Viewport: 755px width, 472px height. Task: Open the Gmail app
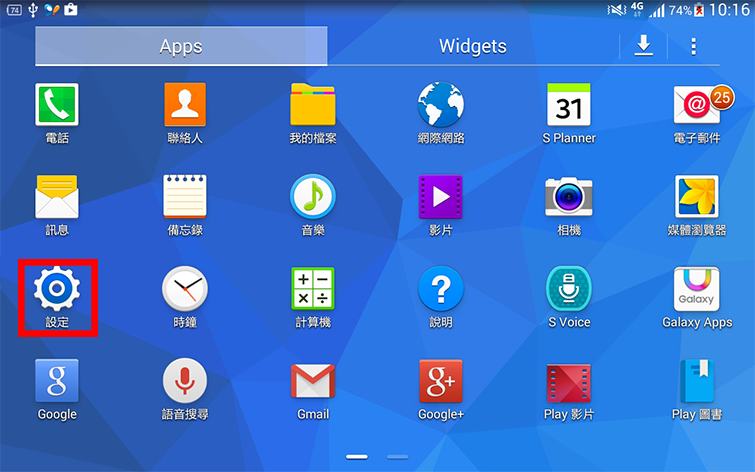[313, 380]
